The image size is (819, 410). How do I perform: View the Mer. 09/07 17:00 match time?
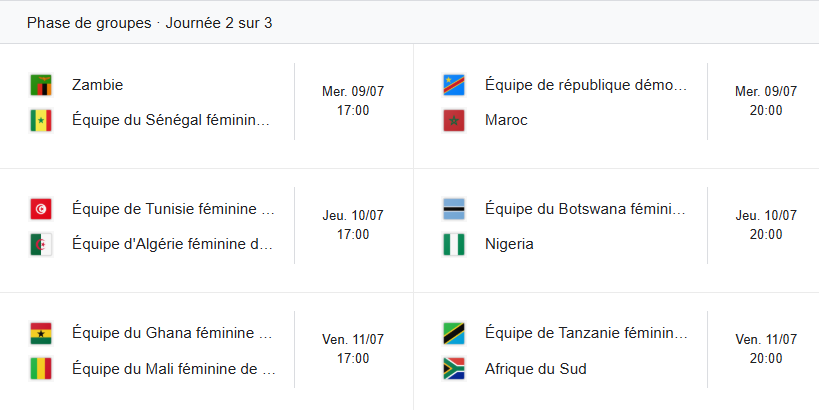(353, 101)
